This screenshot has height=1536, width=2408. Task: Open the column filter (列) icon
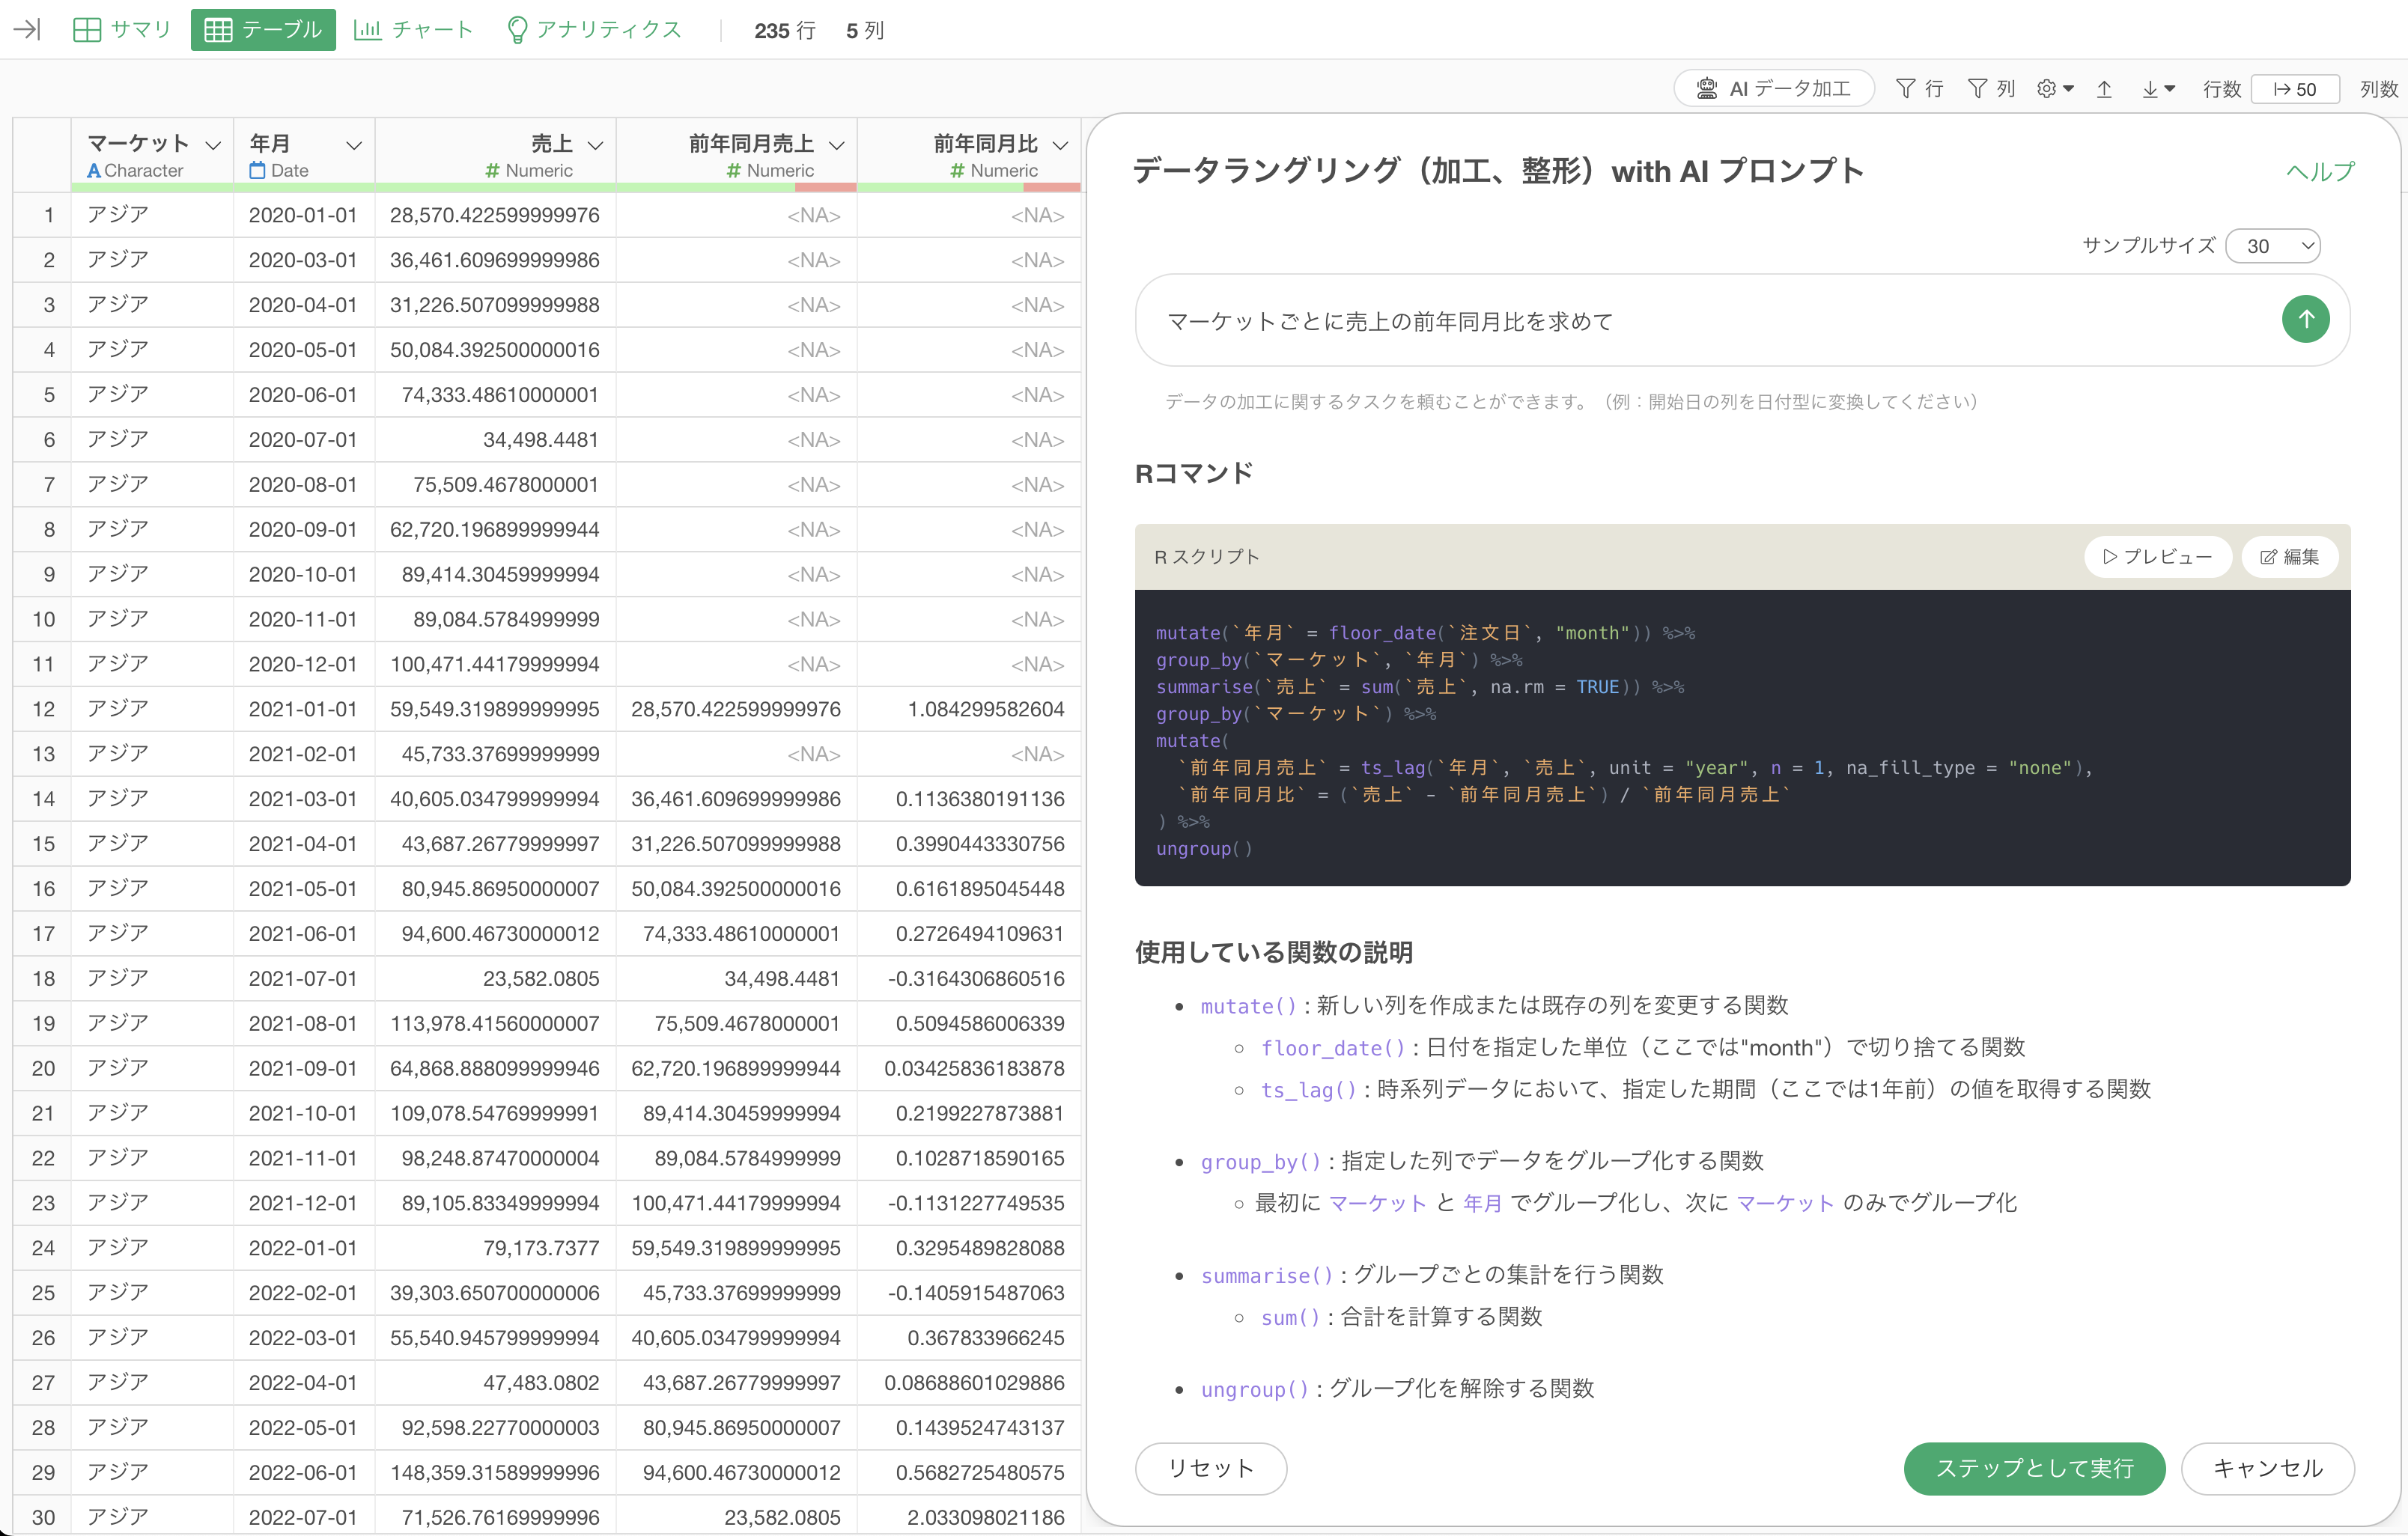[1991, 89]
